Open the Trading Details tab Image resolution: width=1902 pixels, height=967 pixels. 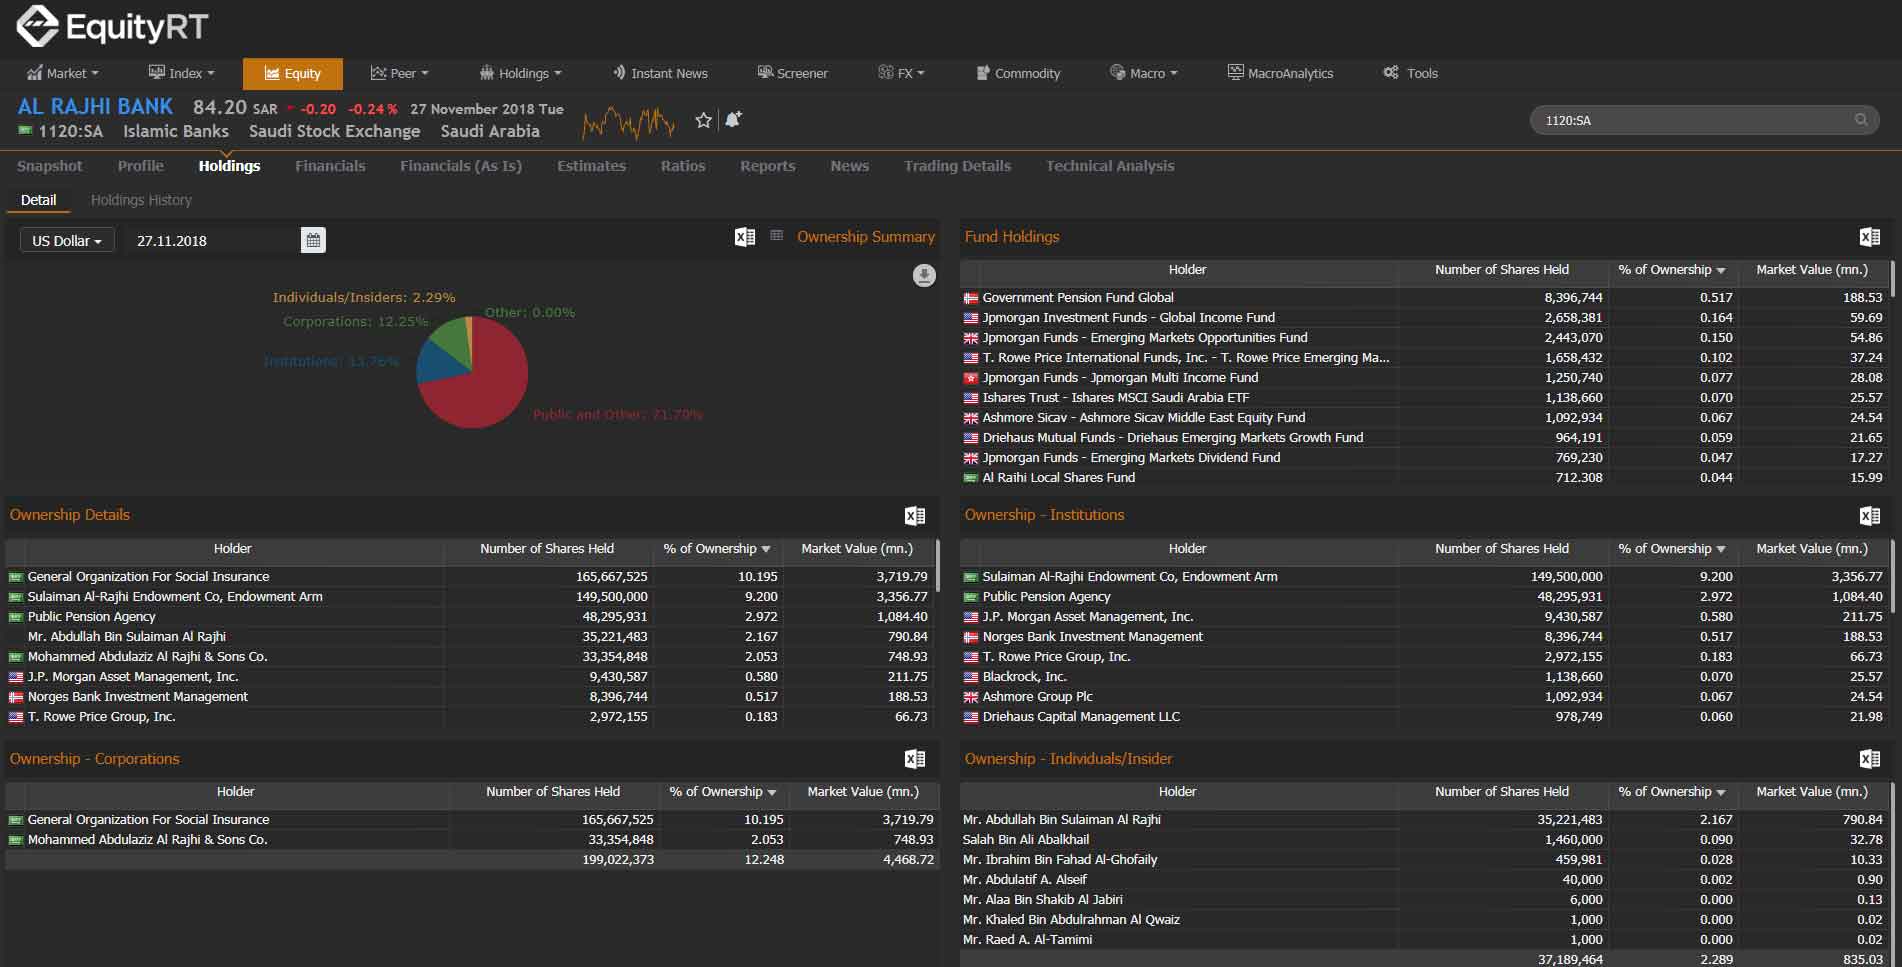pyautogui.click(x=957, y=166)
